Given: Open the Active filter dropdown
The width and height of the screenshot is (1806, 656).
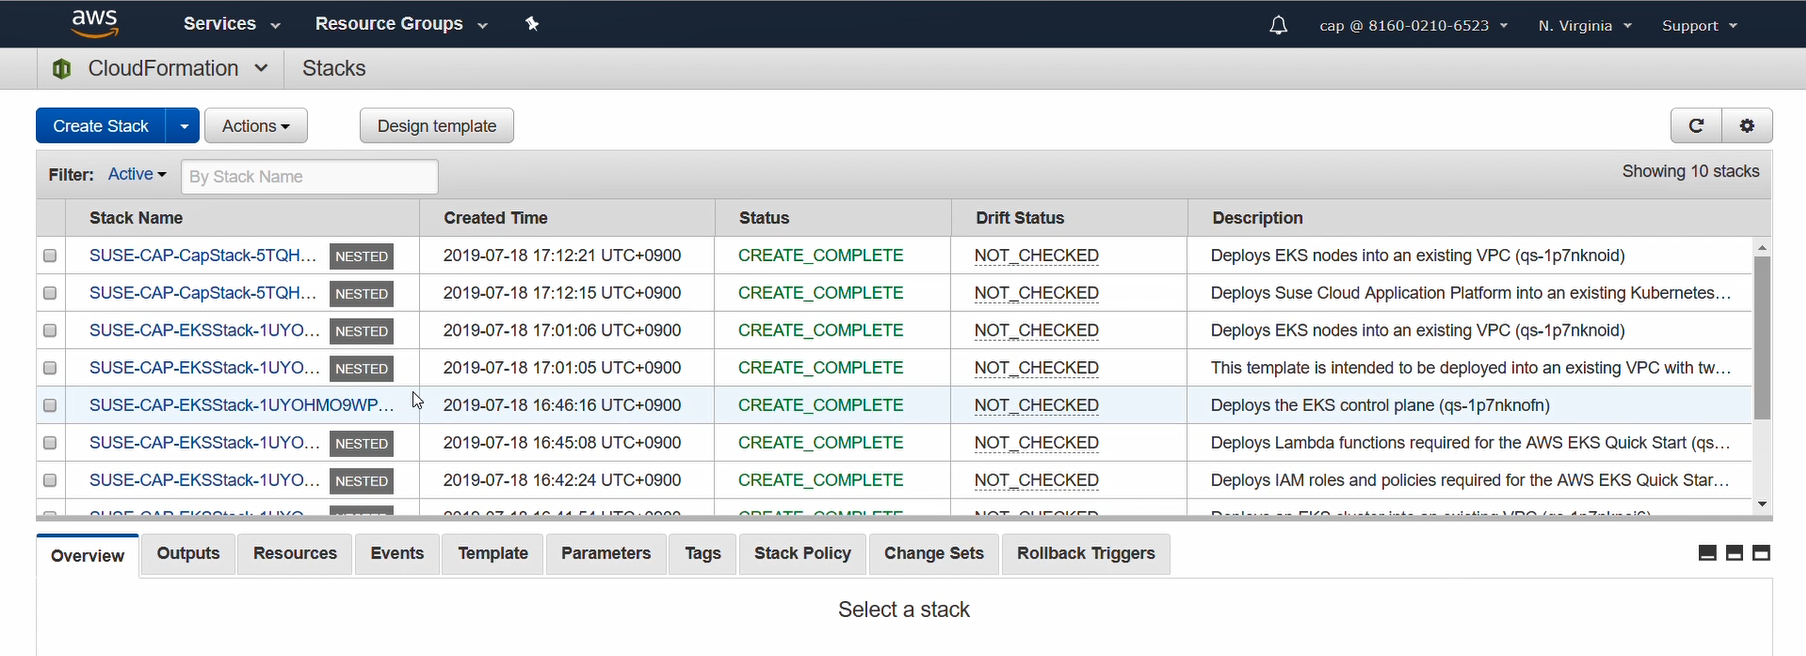Looking at the screenshot, I should [137, 174].
